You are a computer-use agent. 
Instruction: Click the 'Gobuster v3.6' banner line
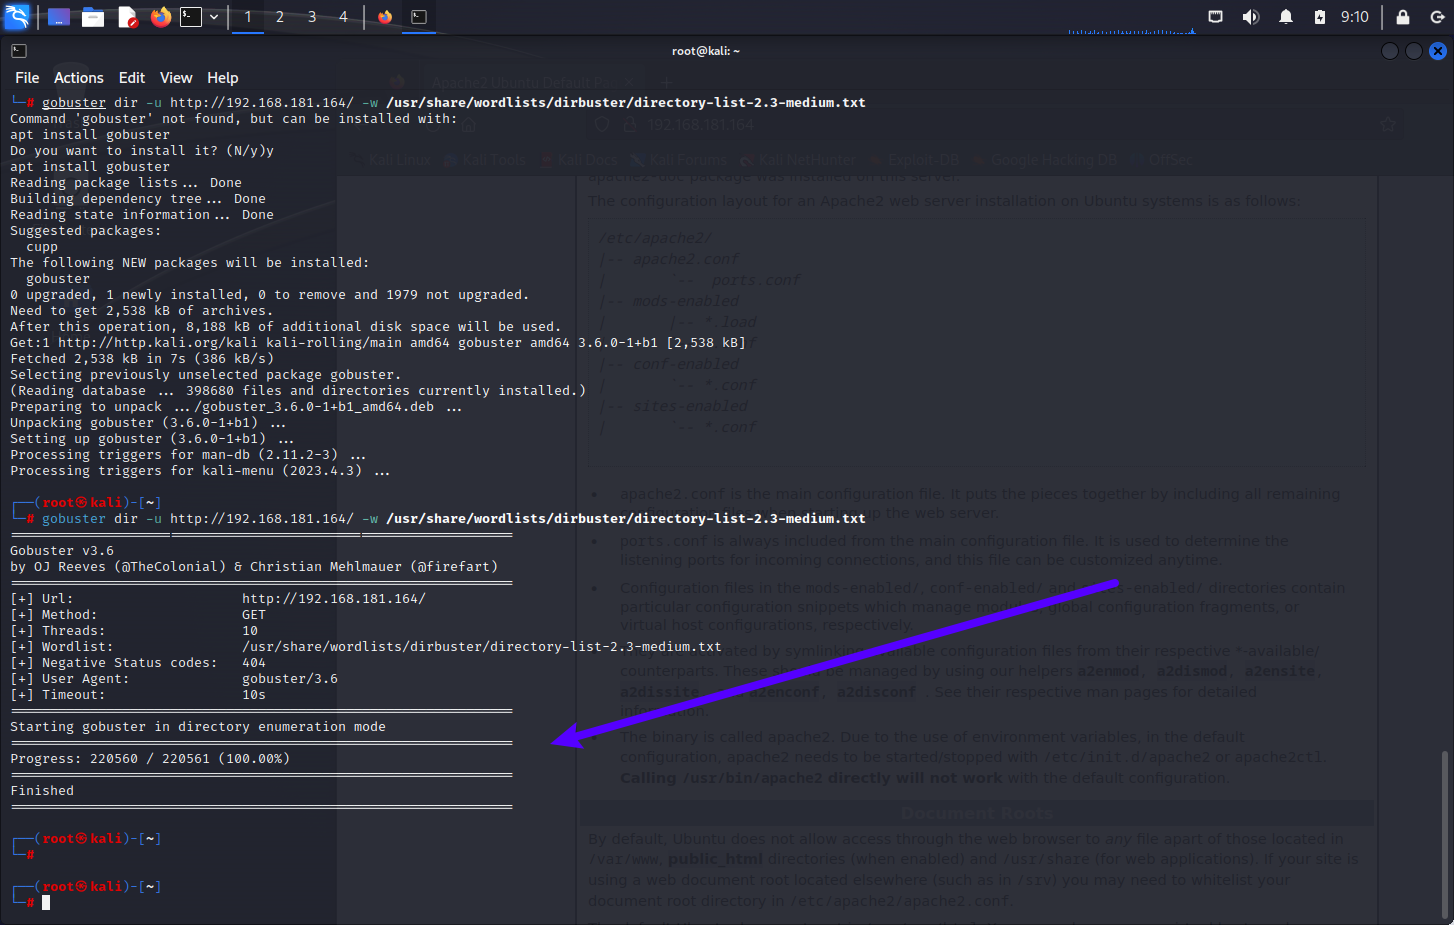pos(62,551)
